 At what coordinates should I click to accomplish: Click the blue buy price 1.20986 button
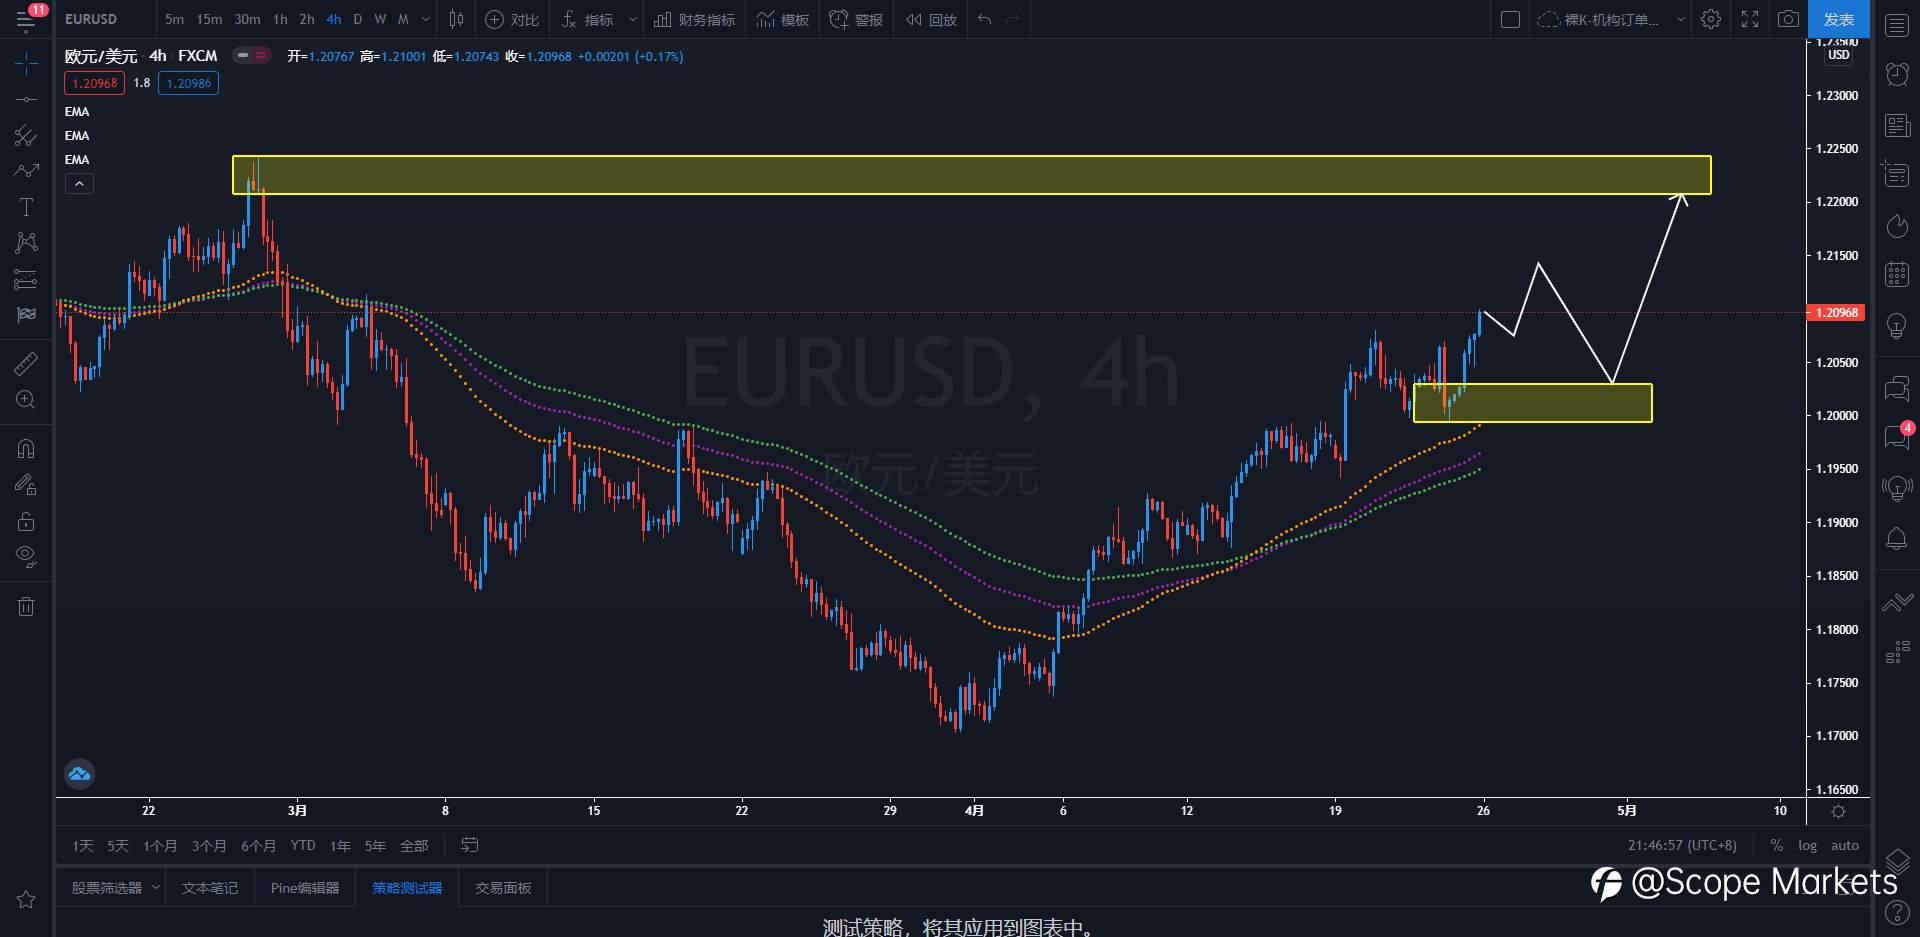[x=189, y=83]
